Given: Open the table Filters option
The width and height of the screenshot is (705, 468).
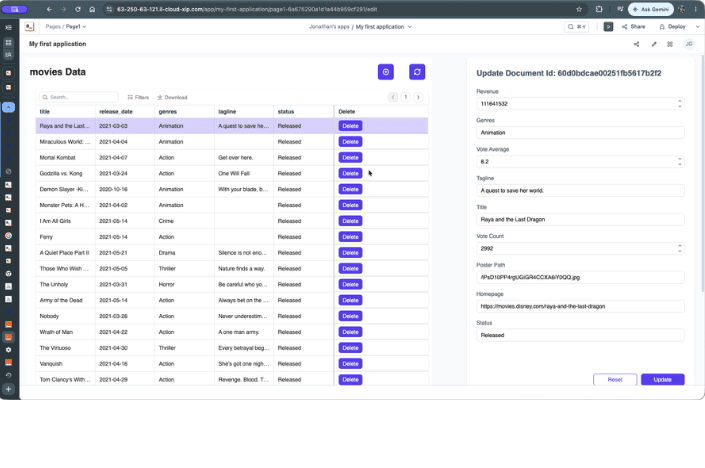Looking at the screenshot, I should (x=138, y=97).
